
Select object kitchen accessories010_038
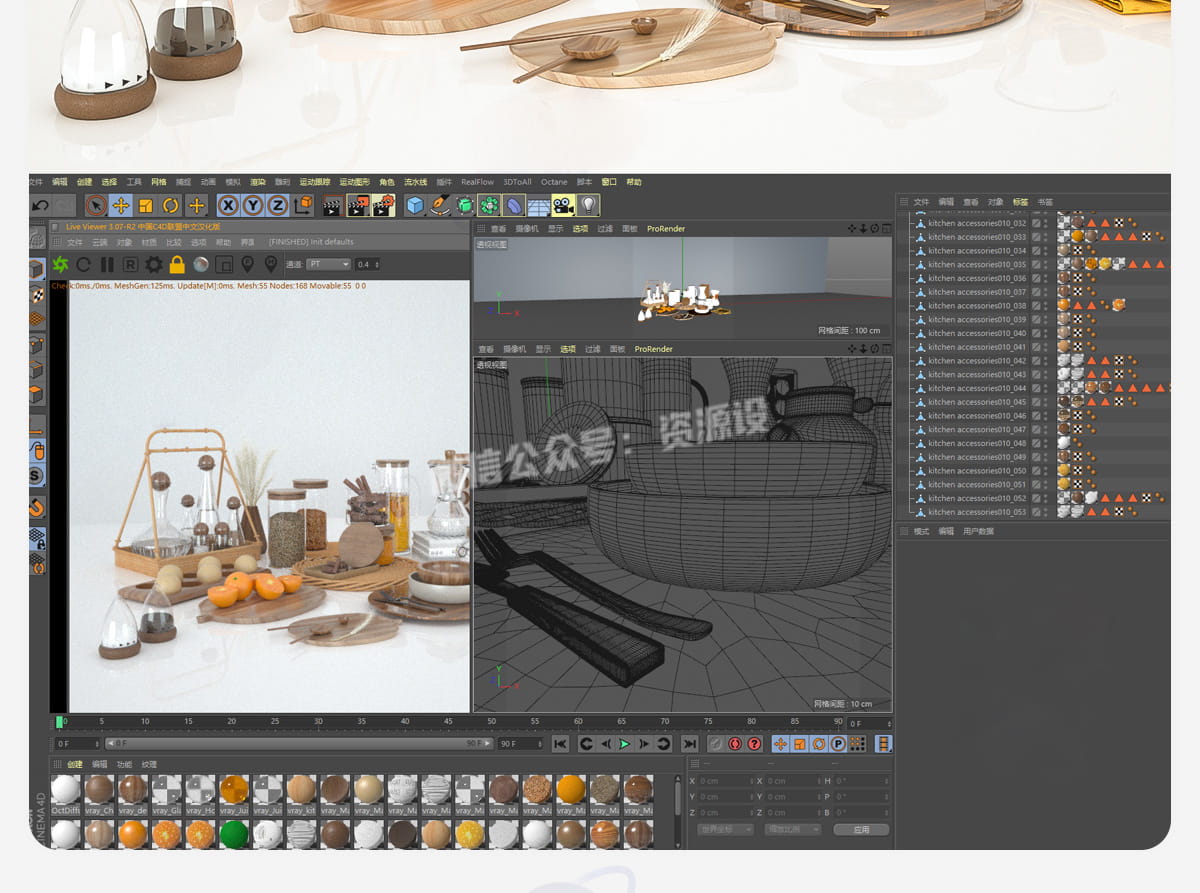[x=977, y=306]
